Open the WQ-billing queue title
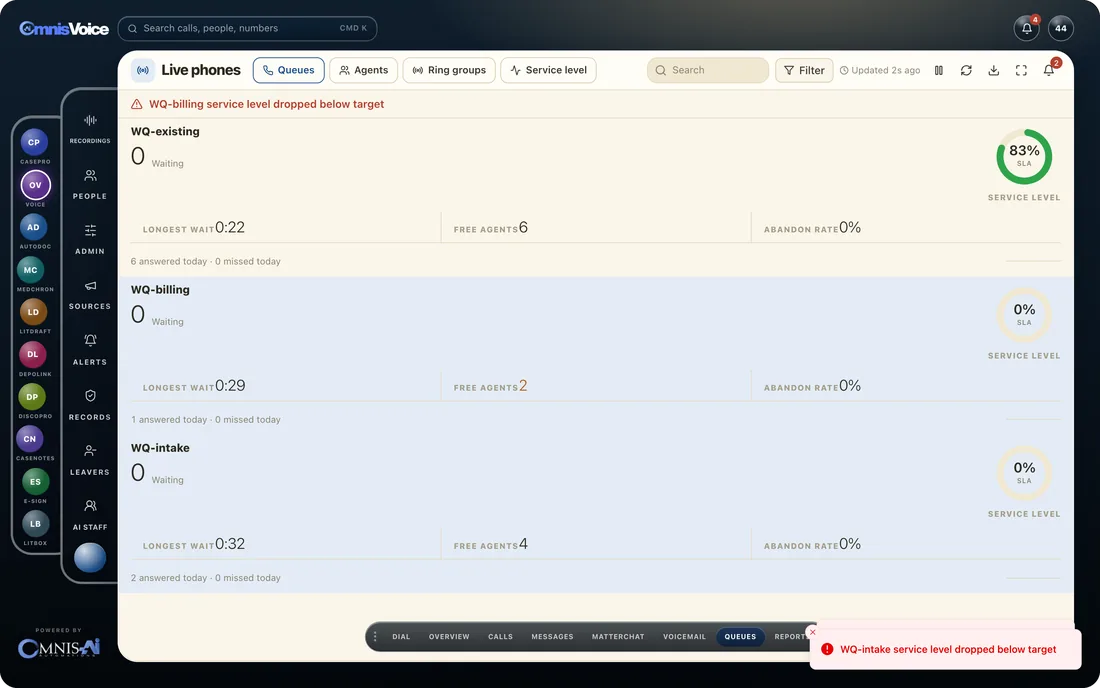The image size is (1100, 688). click(160, 290)
